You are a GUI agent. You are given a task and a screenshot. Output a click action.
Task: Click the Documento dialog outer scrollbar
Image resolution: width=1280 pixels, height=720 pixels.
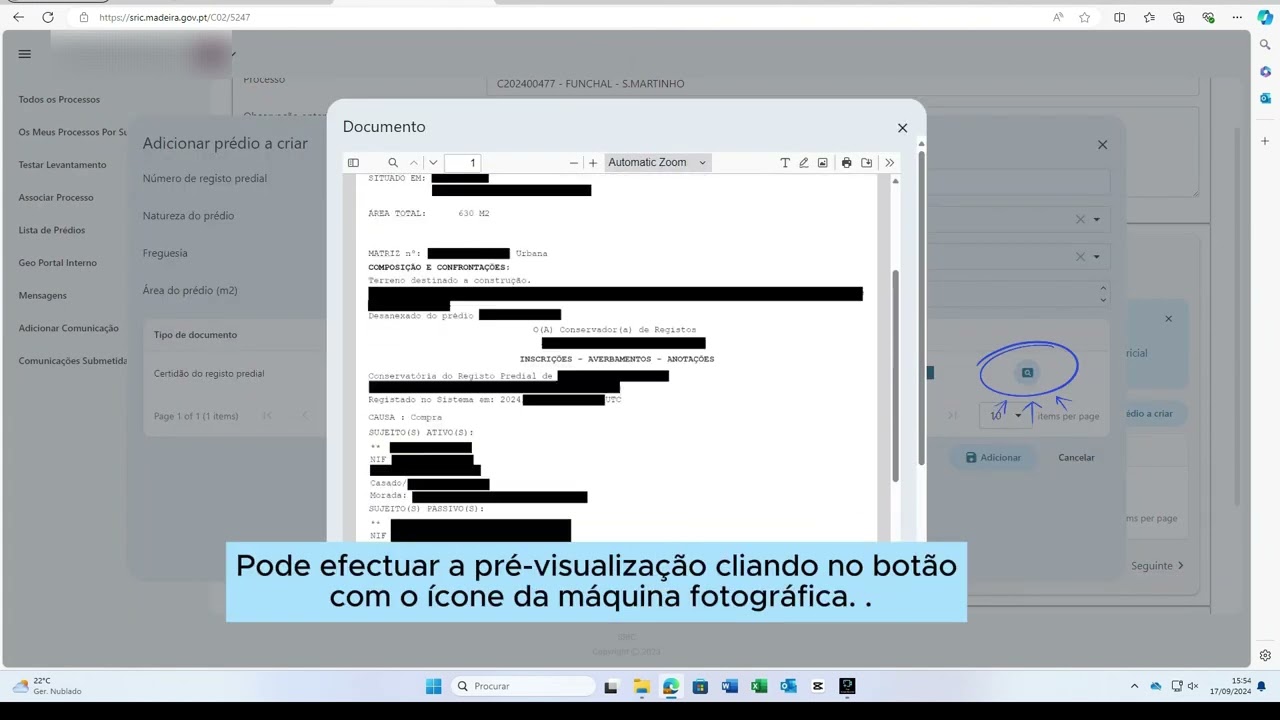pos(921,310)
